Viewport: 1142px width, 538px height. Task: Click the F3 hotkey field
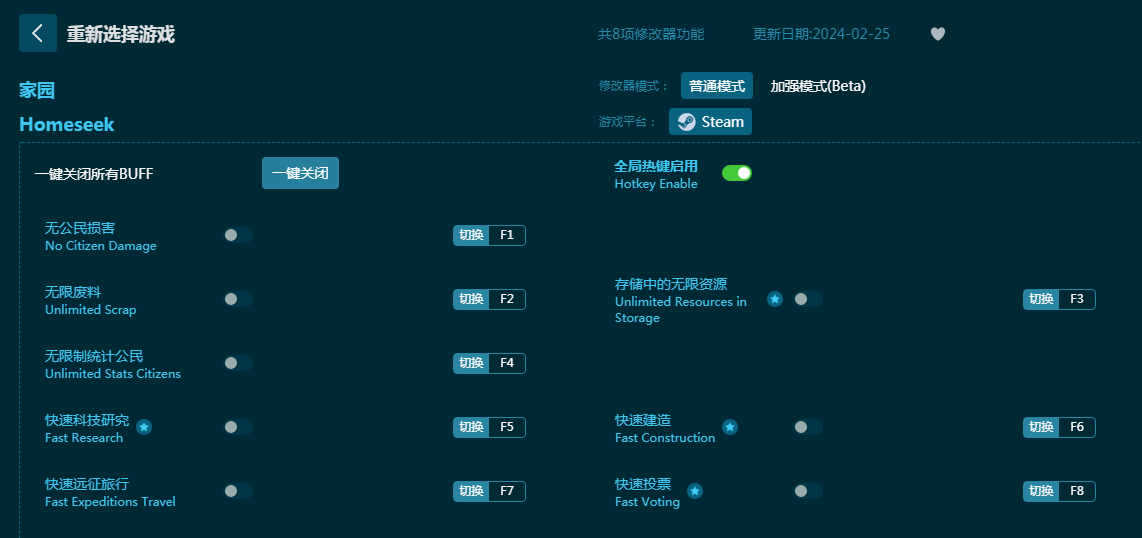pos(1077,299)
